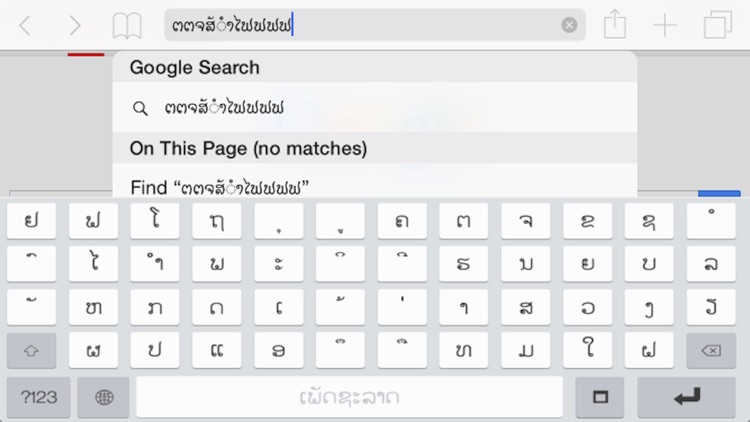750x422 pixels.
Task: Tap the search magnifier icon
Action: (141, 108)
